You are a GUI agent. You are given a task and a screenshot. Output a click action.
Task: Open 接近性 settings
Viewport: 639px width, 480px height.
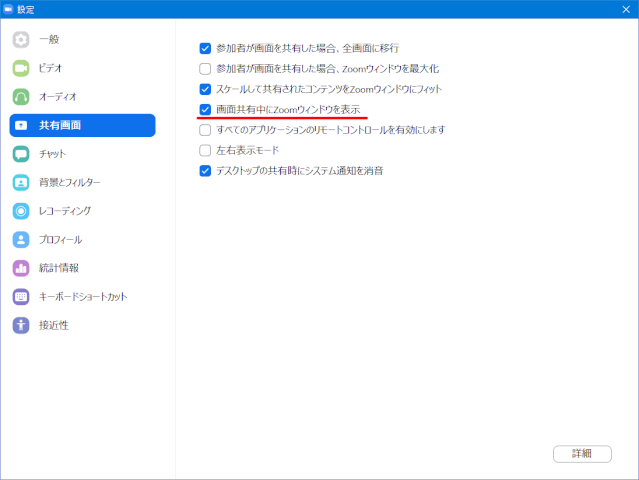point(82,325)
